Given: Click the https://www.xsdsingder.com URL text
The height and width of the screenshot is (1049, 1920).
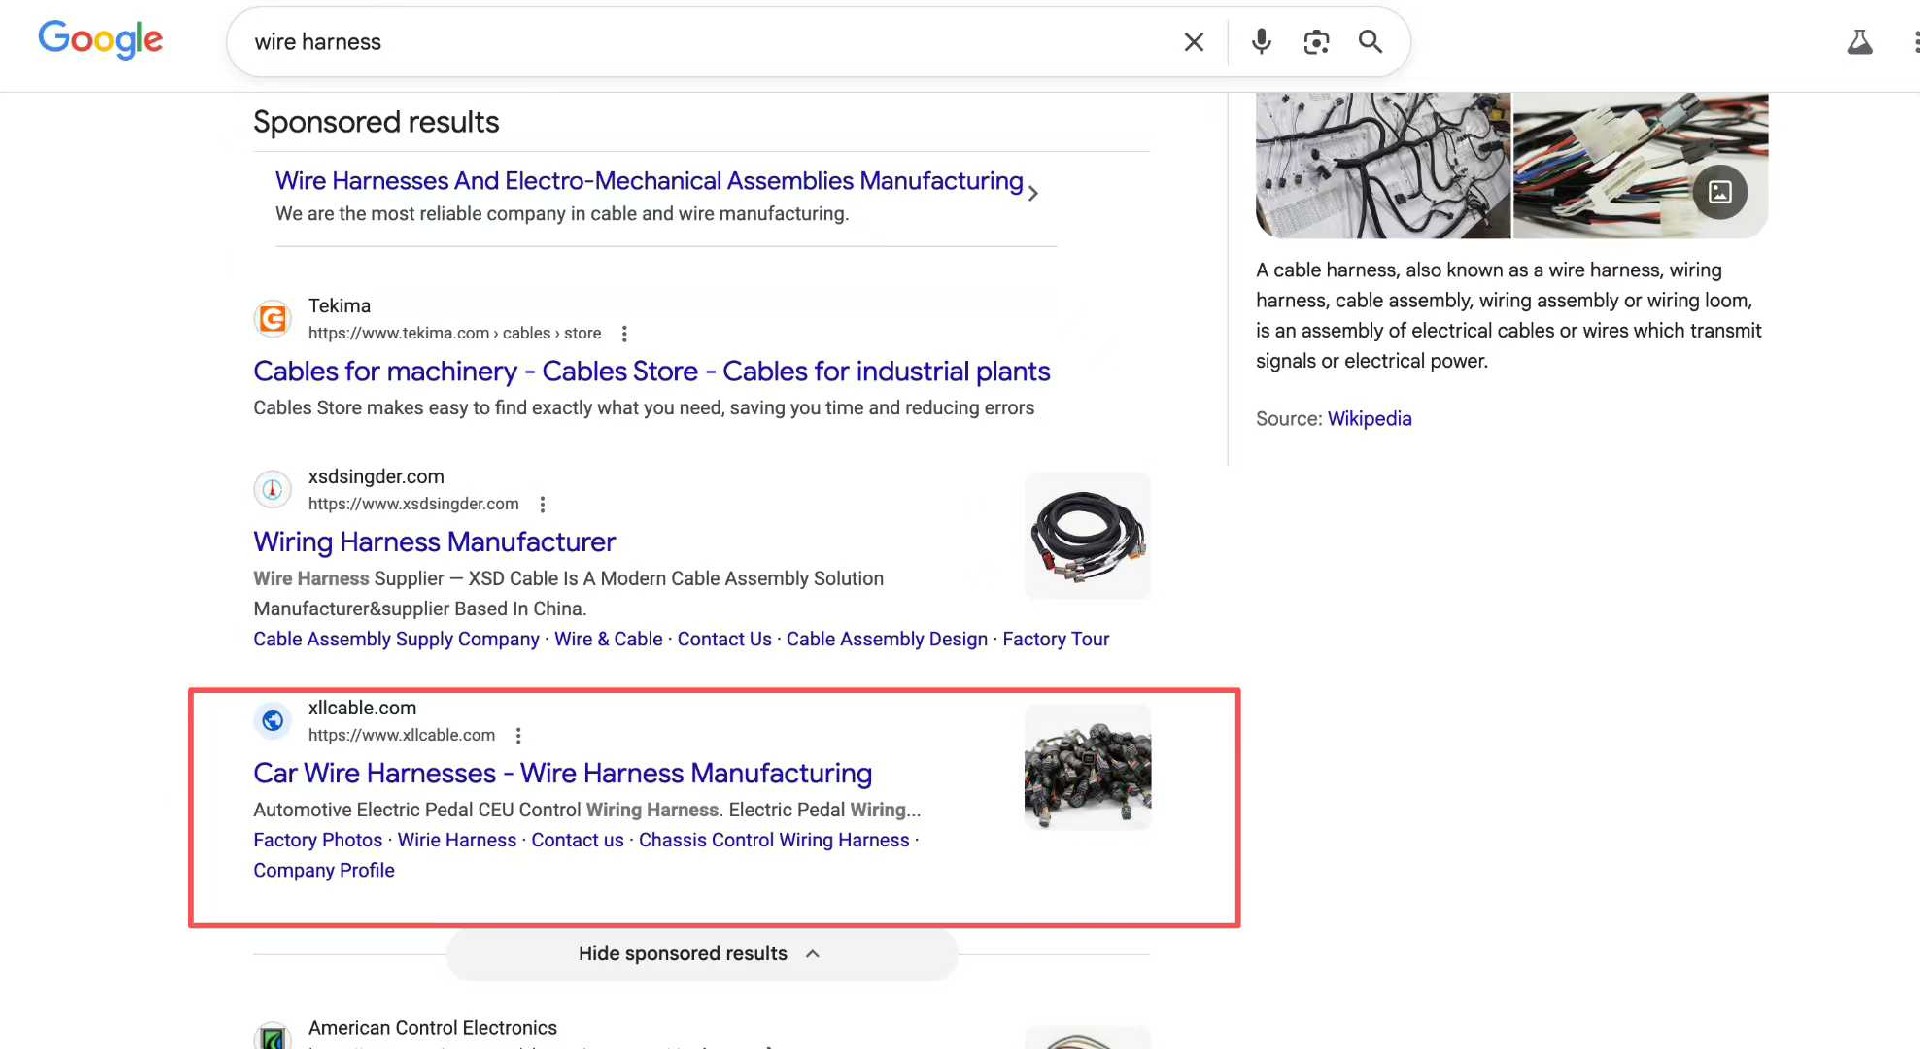Looking at the screenshot, I should pyautogui.click(x=413, y=504).
